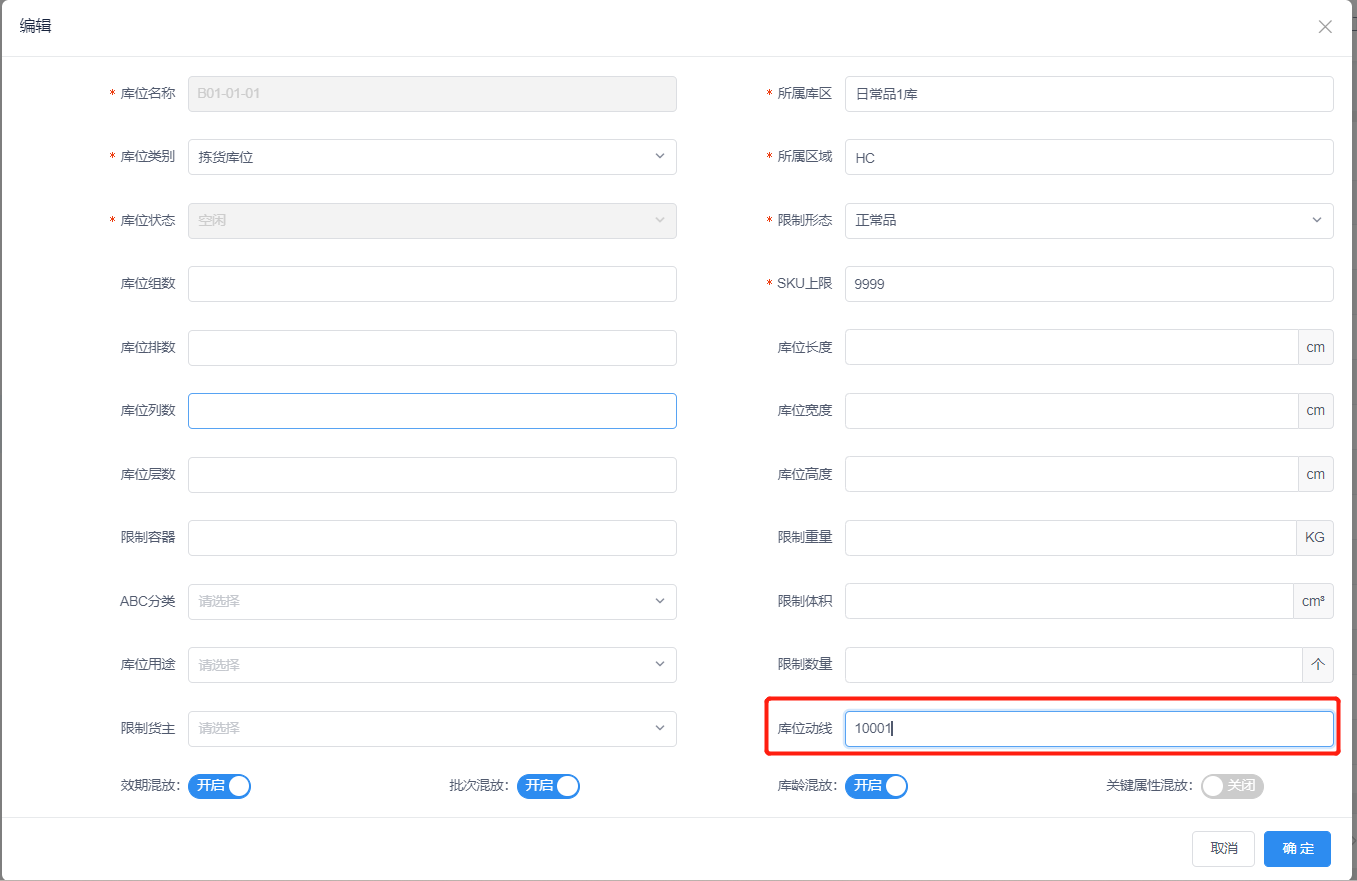Click the 库位列数 input field

(432, 411)
